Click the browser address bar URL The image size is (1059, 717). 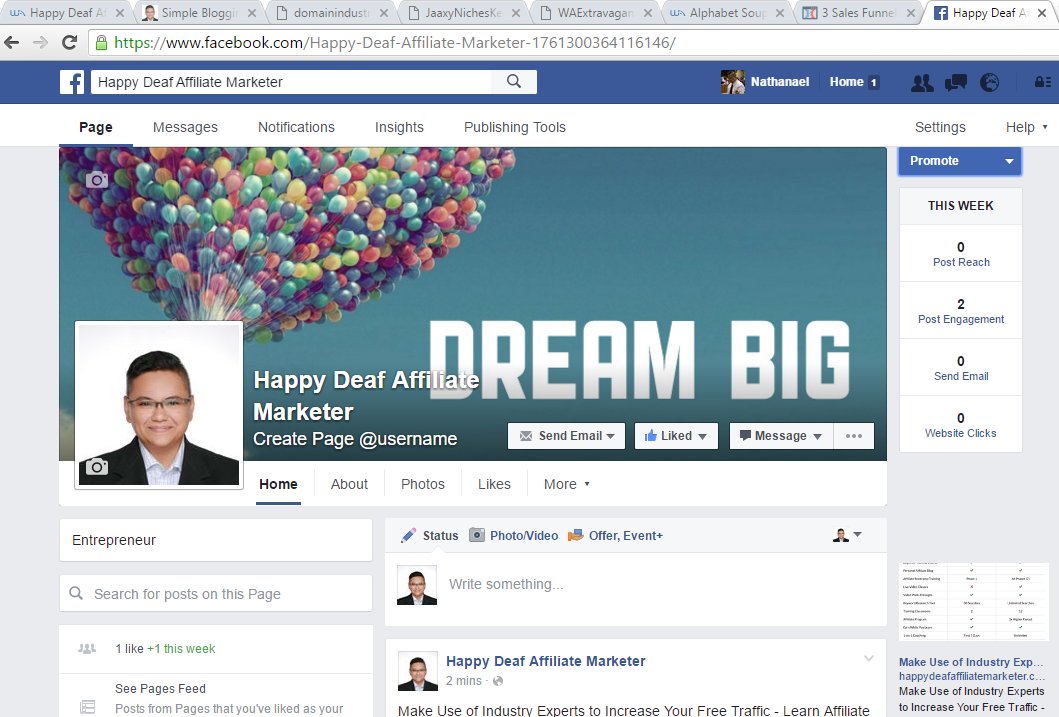[394, 43]
